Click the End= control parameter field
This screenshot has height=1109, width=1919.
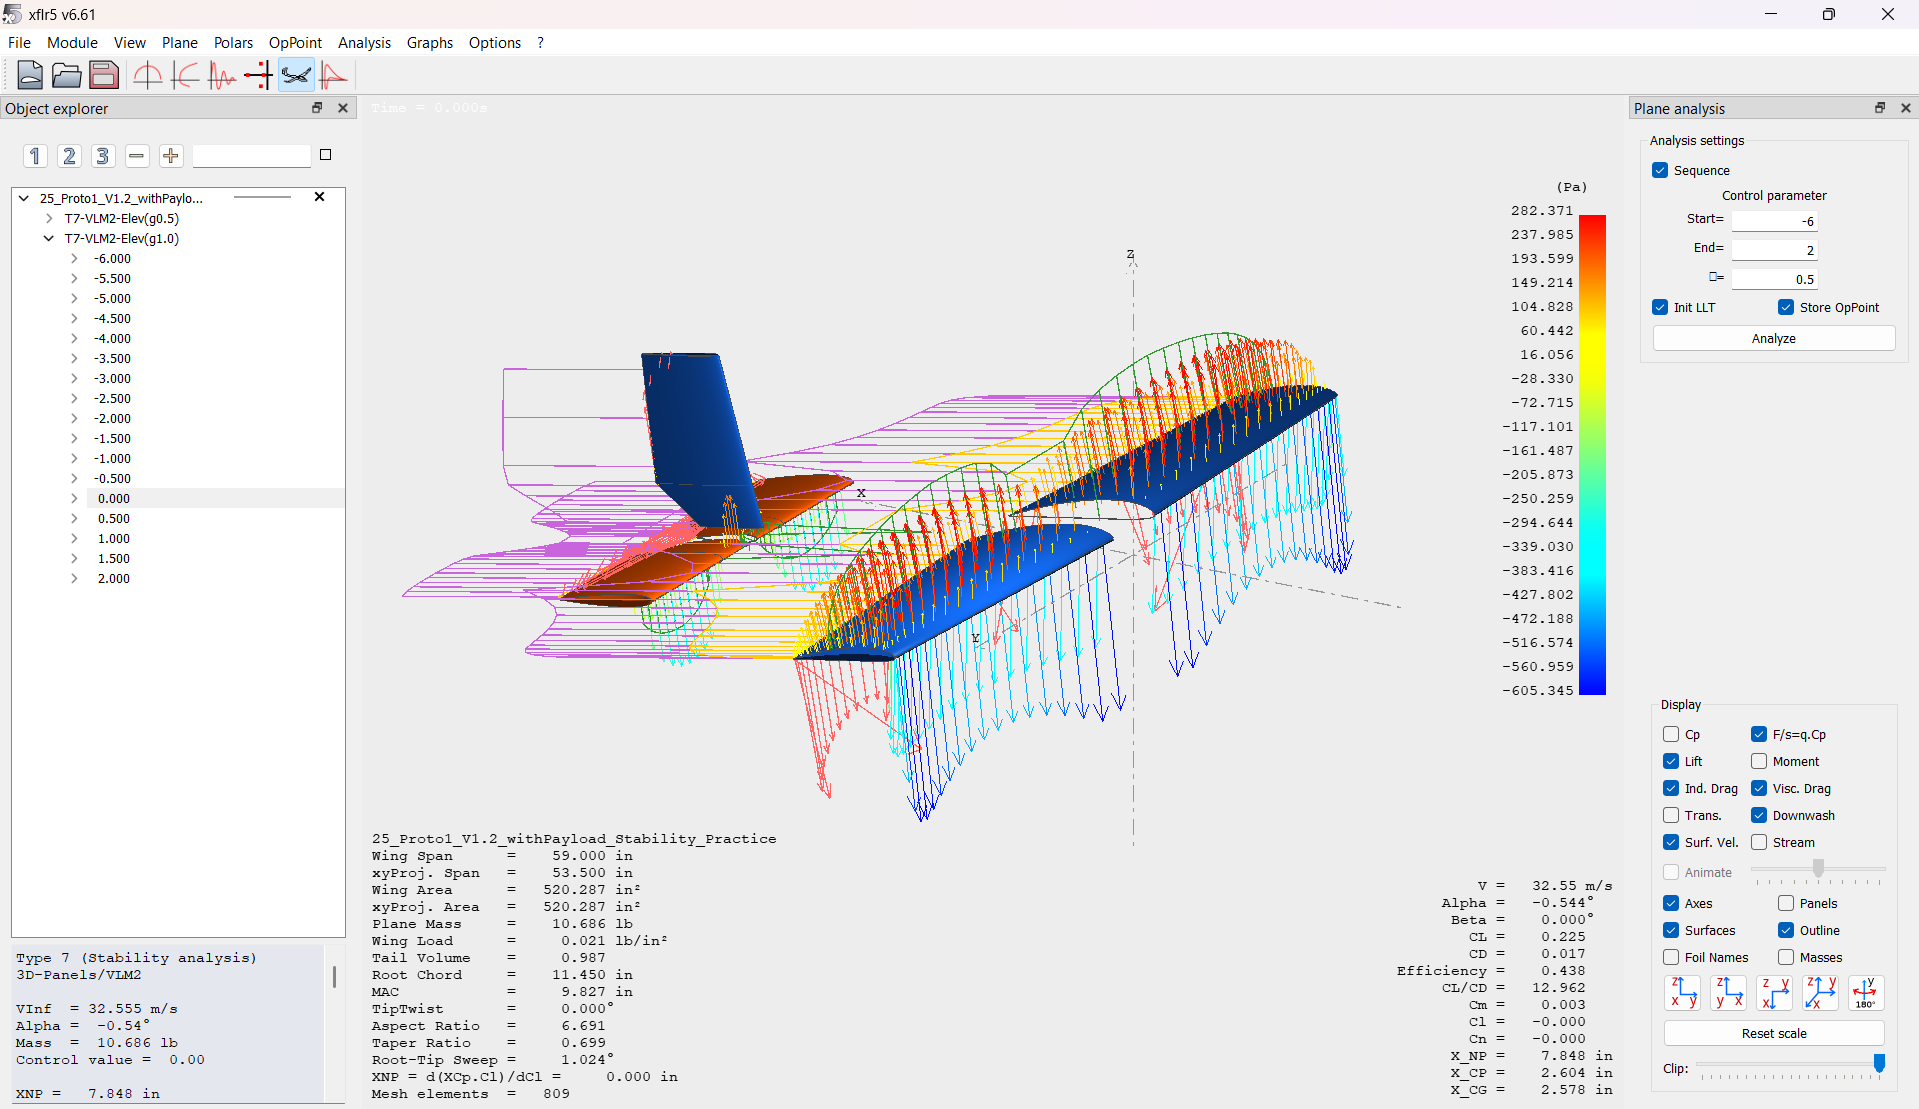(x=1774, y=250)
